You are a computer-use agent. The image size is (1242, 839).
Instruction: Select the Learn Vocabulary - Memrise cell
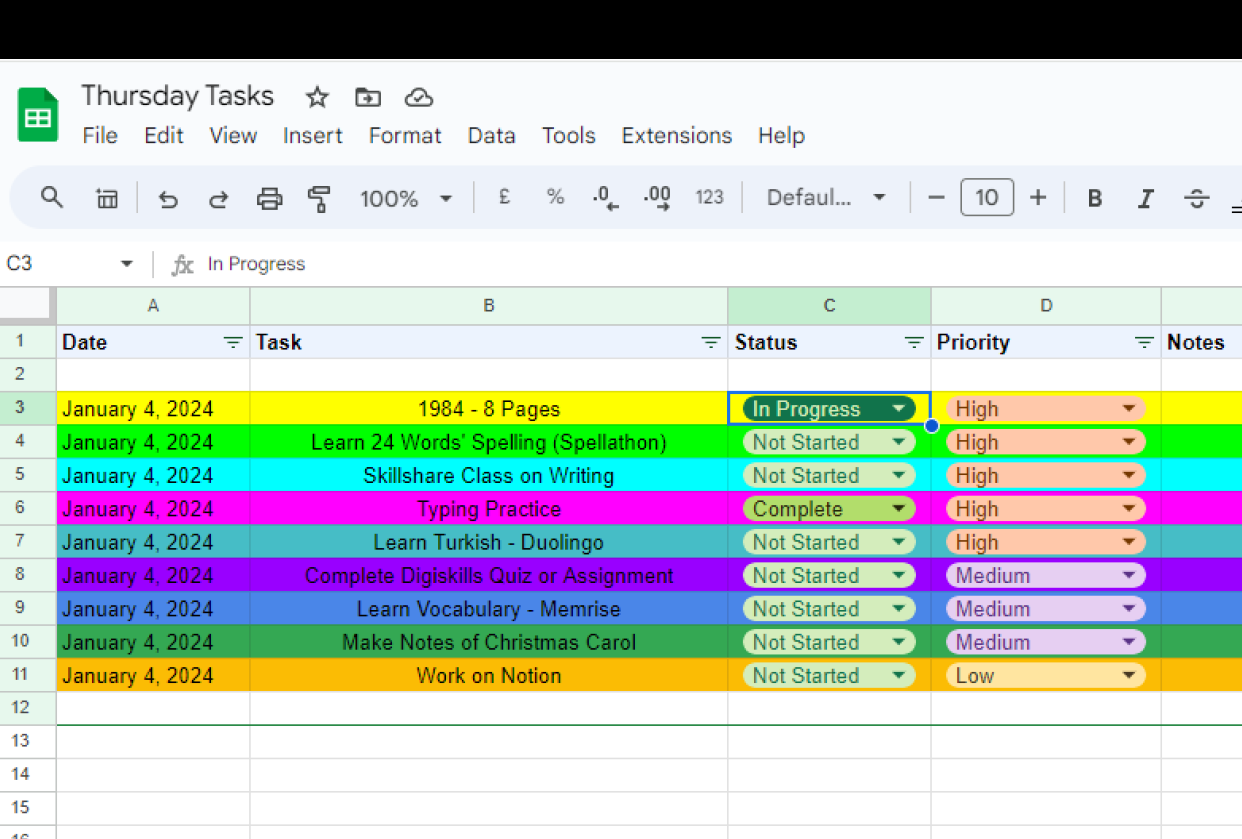(489, 609)
